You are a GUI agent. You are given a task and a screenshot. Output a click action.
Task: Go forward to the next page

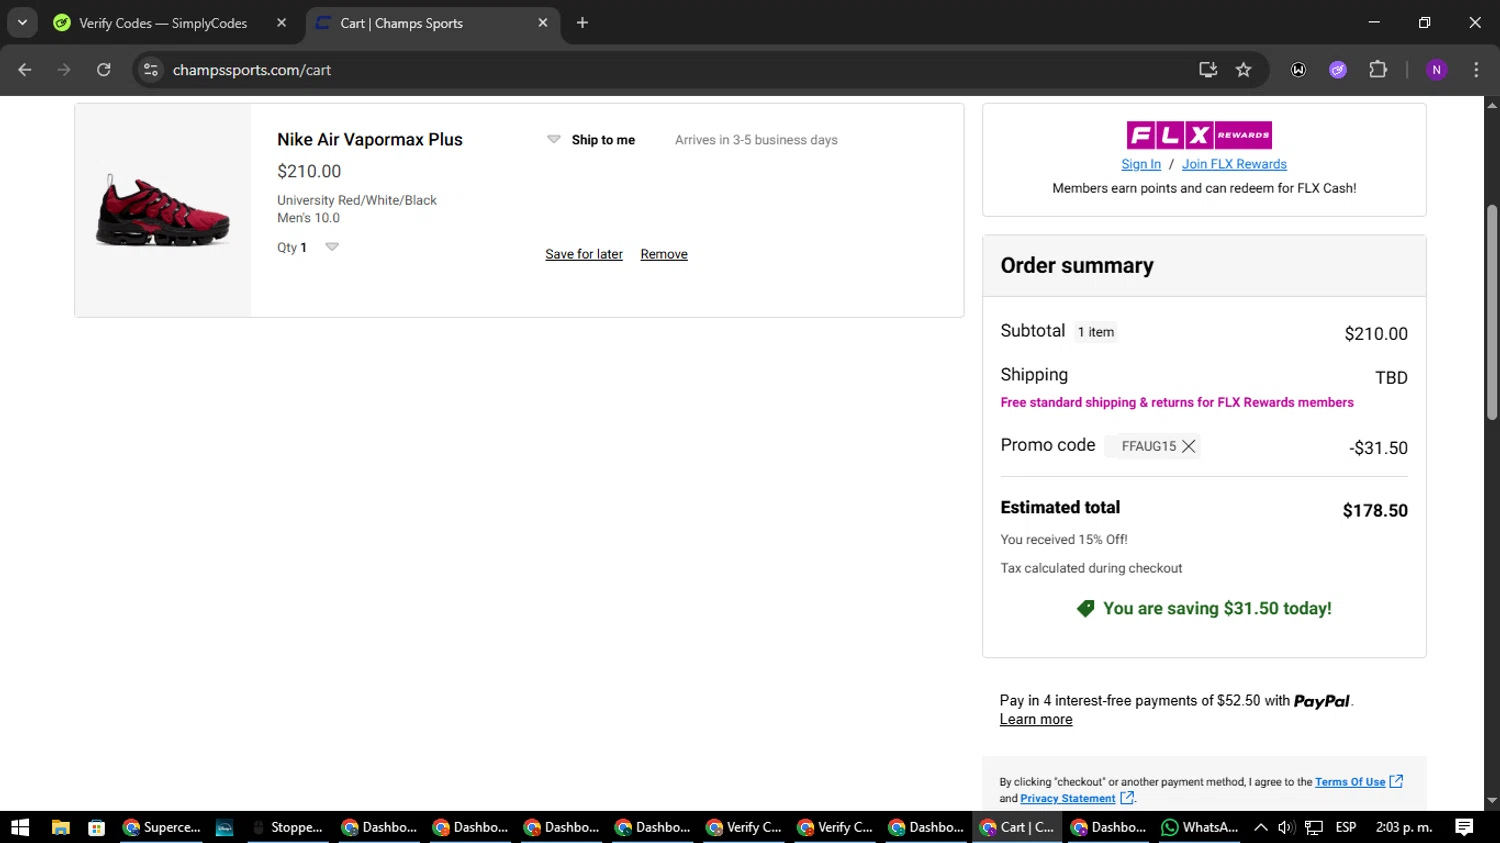(64, 70)
